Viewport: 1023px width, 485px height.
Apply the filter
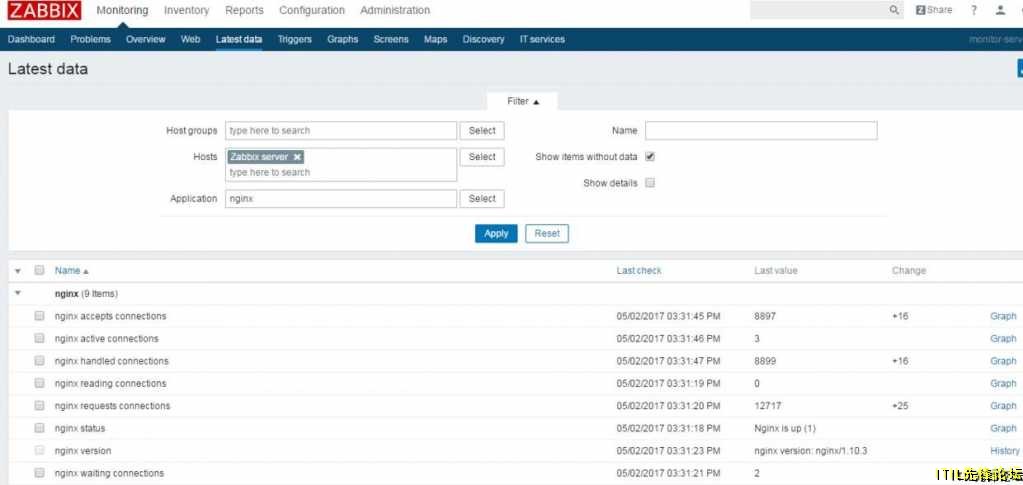[496, 233]
